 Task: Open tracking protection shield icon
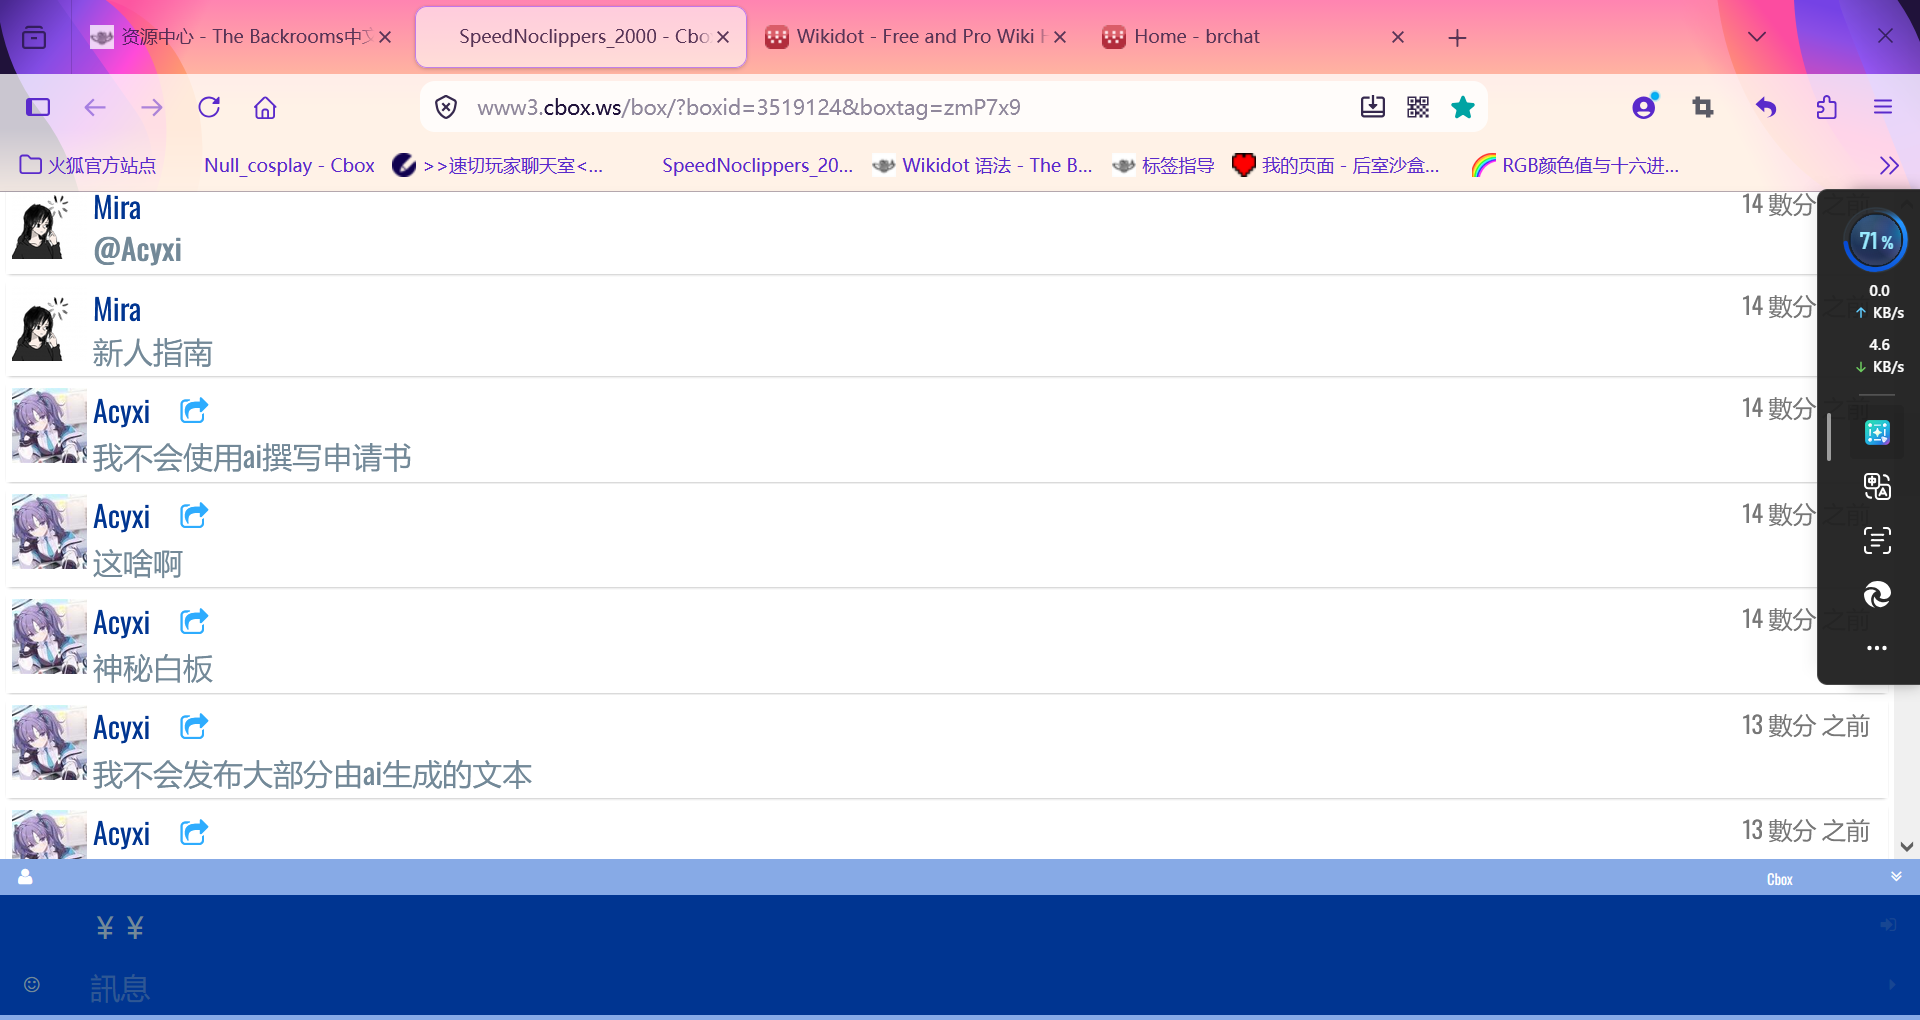coord(446,107)
